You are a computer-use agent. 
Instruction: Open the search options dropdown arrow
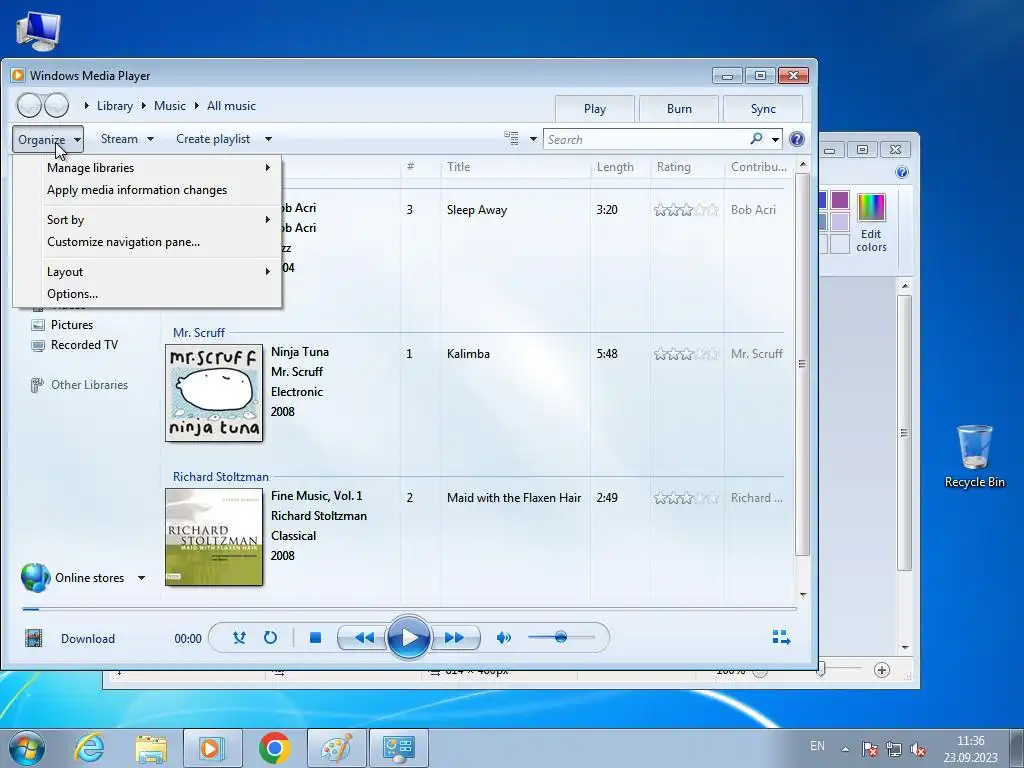click(x=775, y=139)
